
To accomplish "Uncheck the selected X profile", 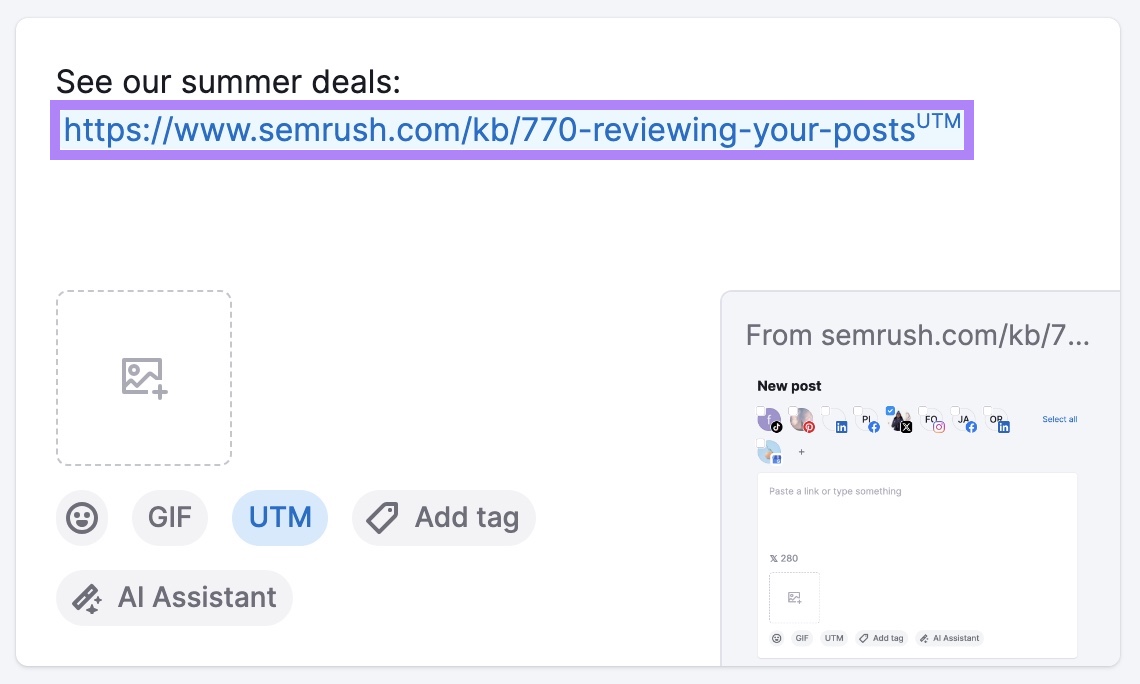I will click(x=890, y=410).
